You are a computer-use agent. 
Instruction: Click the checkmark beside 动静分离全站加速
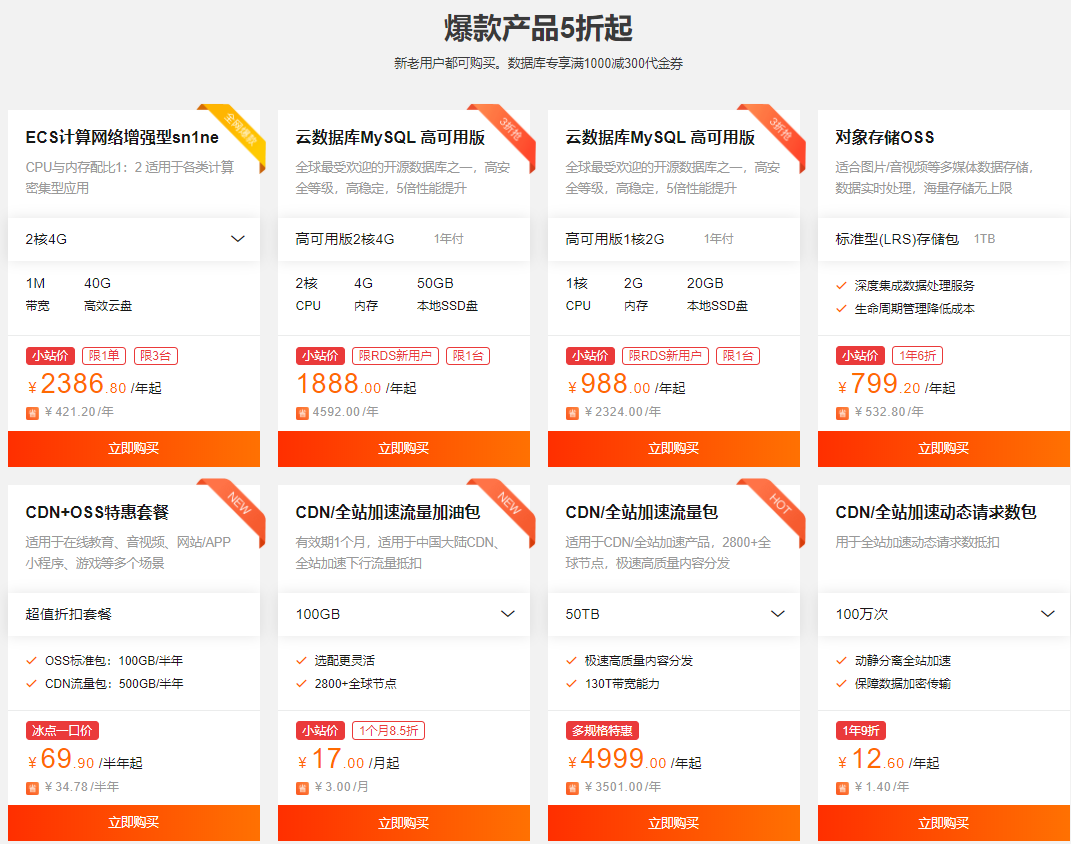pos(842,661)
